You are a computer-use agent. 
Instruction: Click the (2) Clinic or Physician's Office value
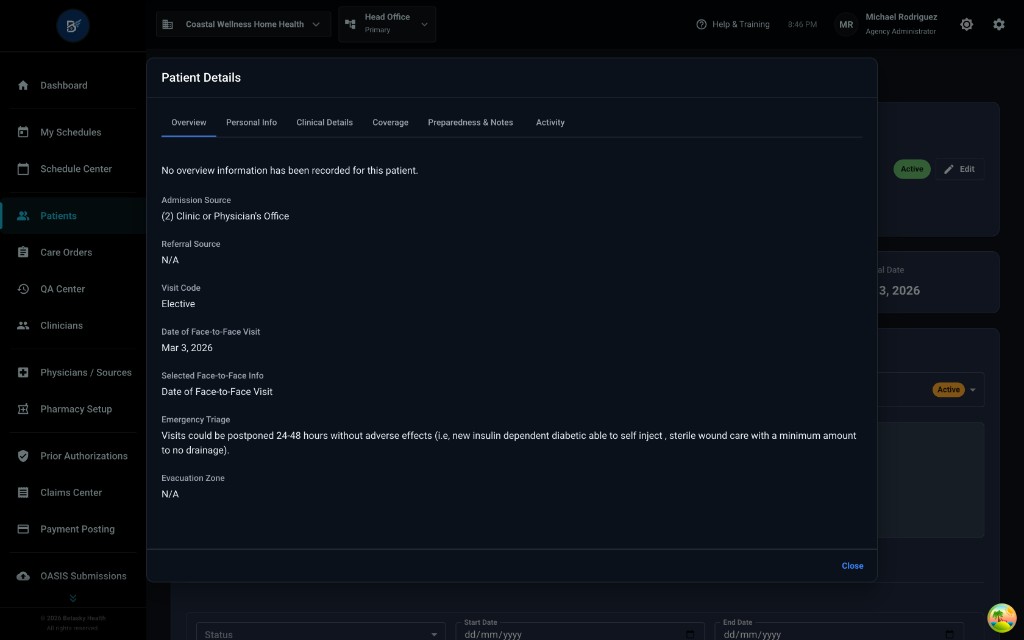[225, 216]
